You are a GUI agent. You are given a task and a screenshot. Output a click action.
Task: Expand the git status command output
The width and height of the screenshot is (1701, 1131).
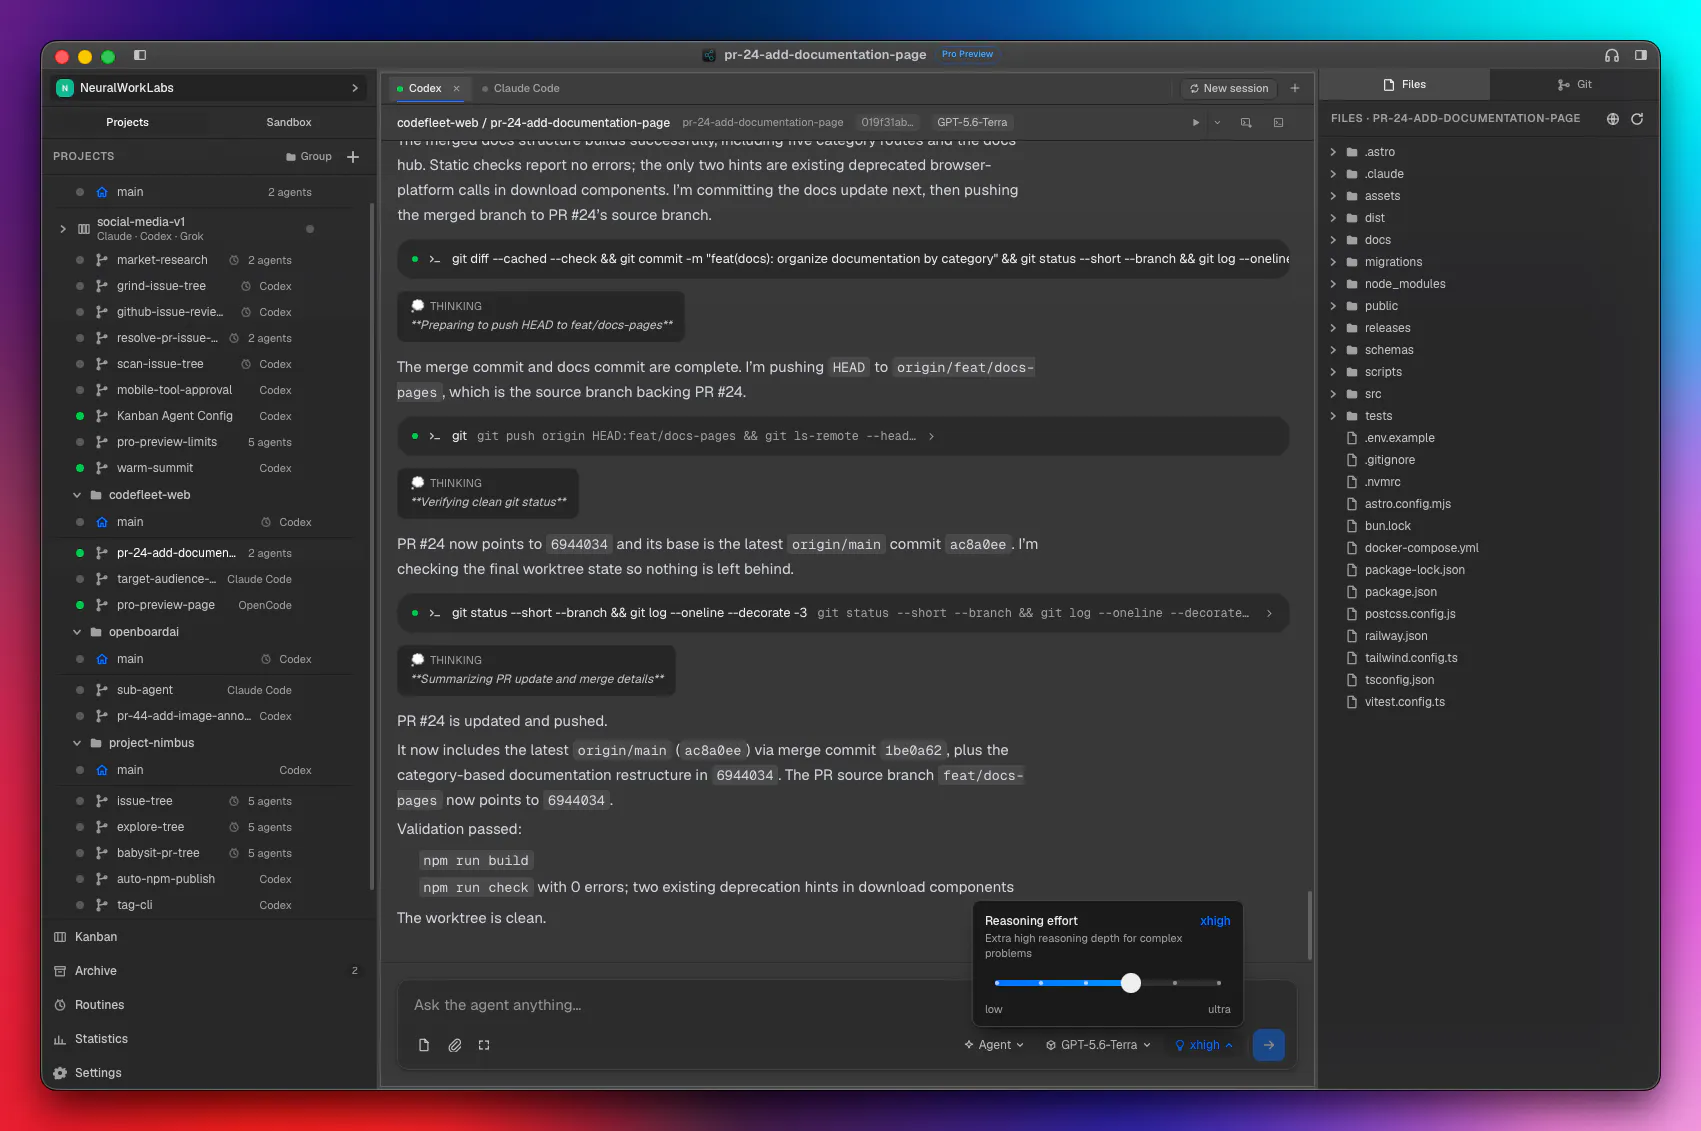pos(1269,613)
